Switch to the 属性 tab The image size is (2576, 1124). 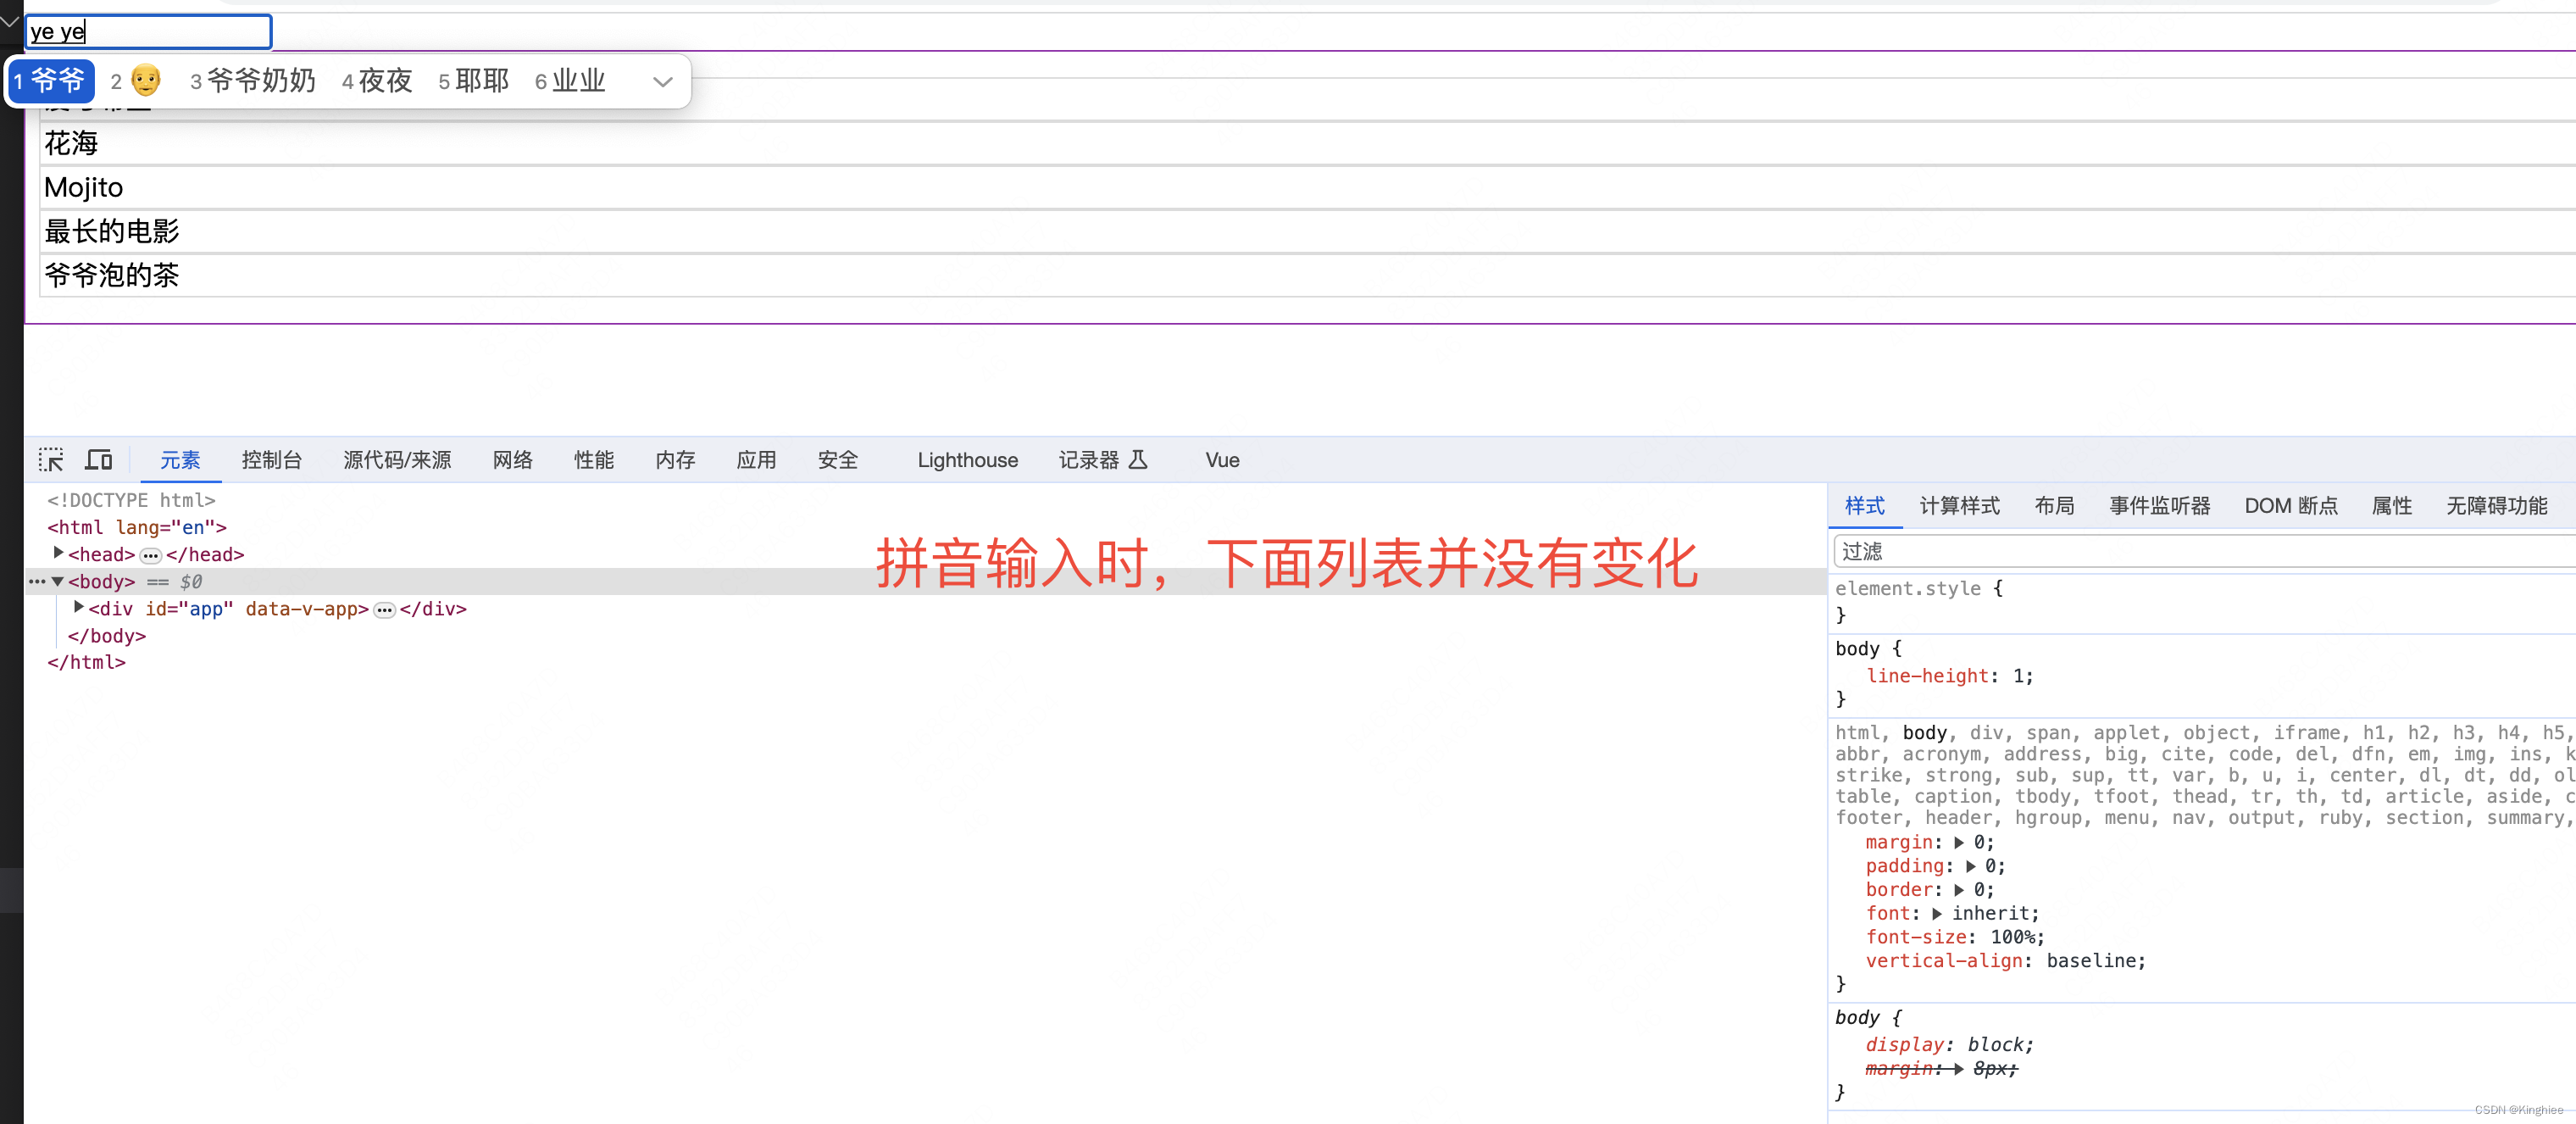click(2391, 506)
